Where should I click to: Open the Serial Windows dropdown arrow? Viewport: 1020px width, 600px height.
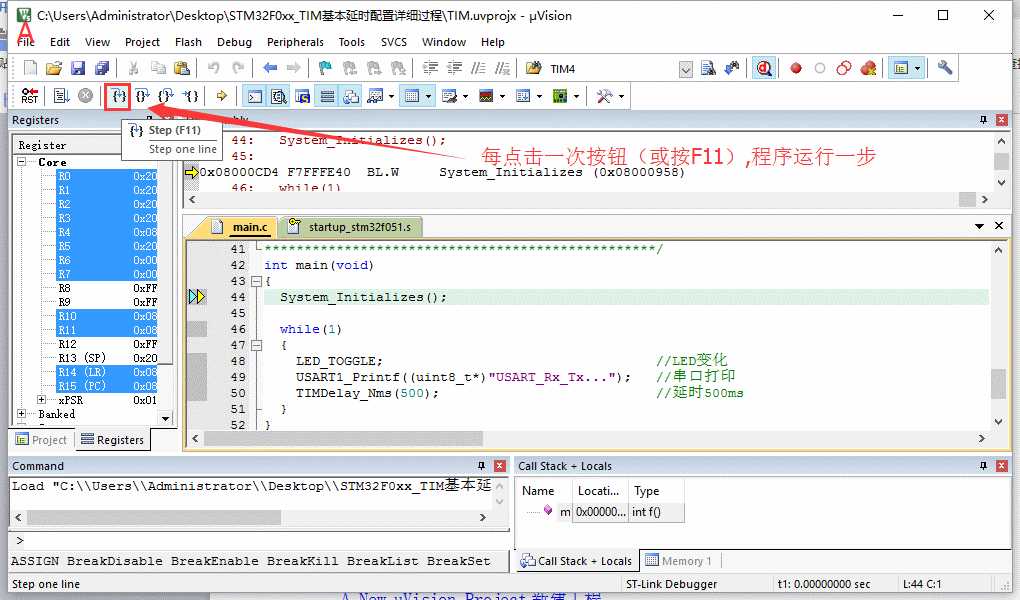[x=465, y=97]
